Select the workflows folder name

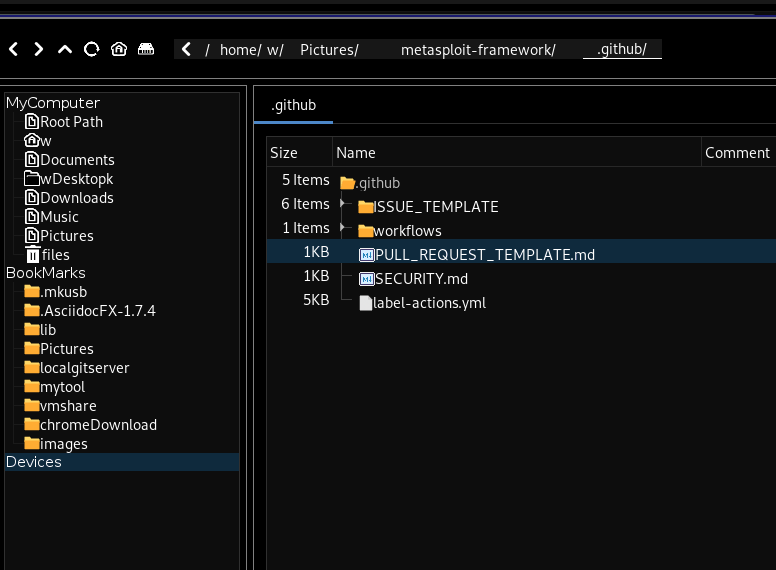[407, 231]
